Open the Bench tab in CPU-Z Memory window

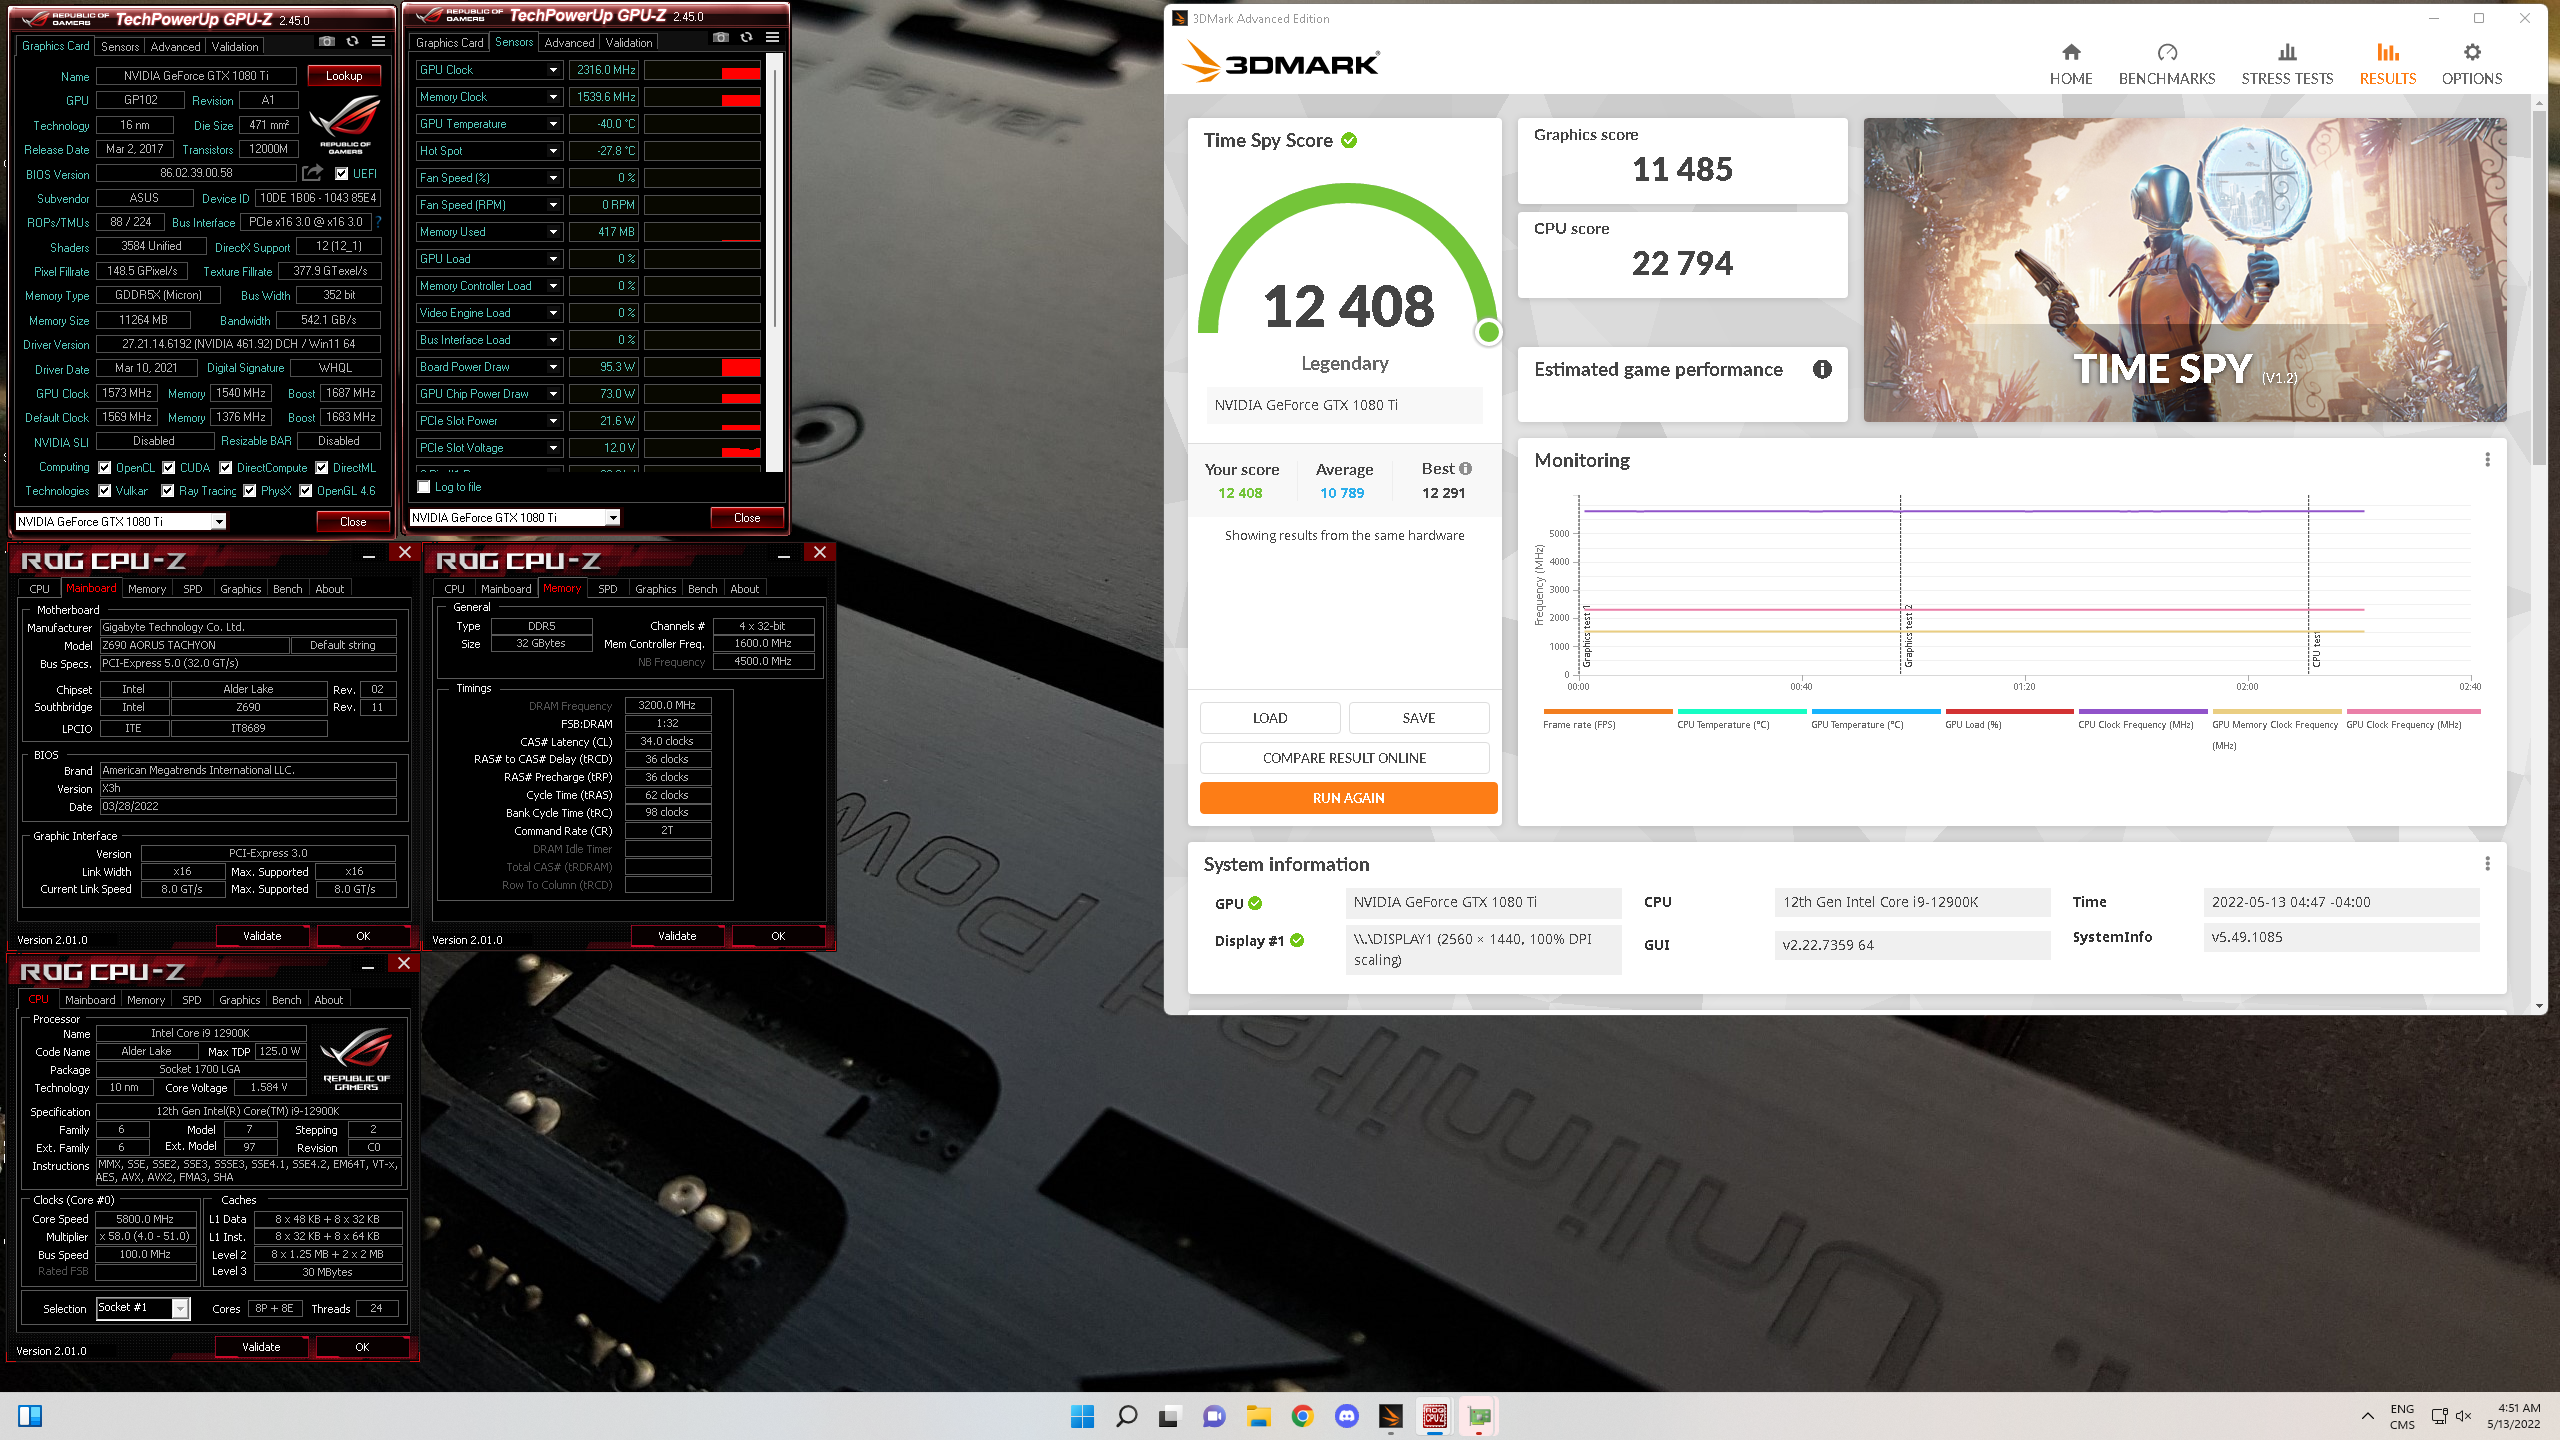click(702, 589)
